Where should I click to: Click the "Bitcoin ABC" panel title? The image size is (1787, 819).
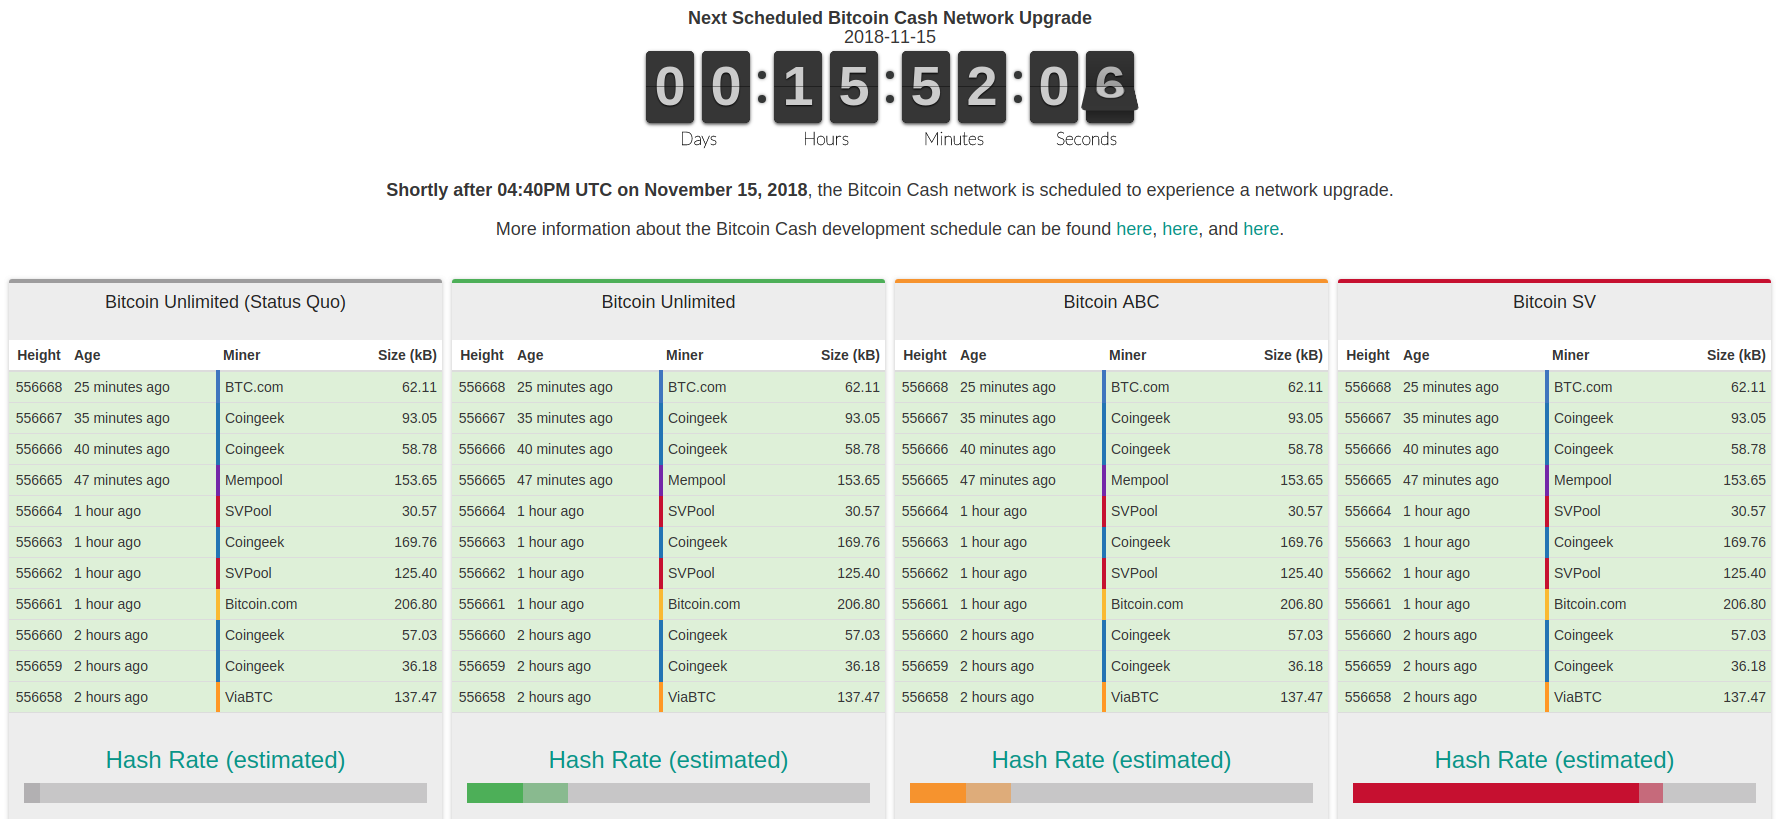click(x=1111, y=302)
